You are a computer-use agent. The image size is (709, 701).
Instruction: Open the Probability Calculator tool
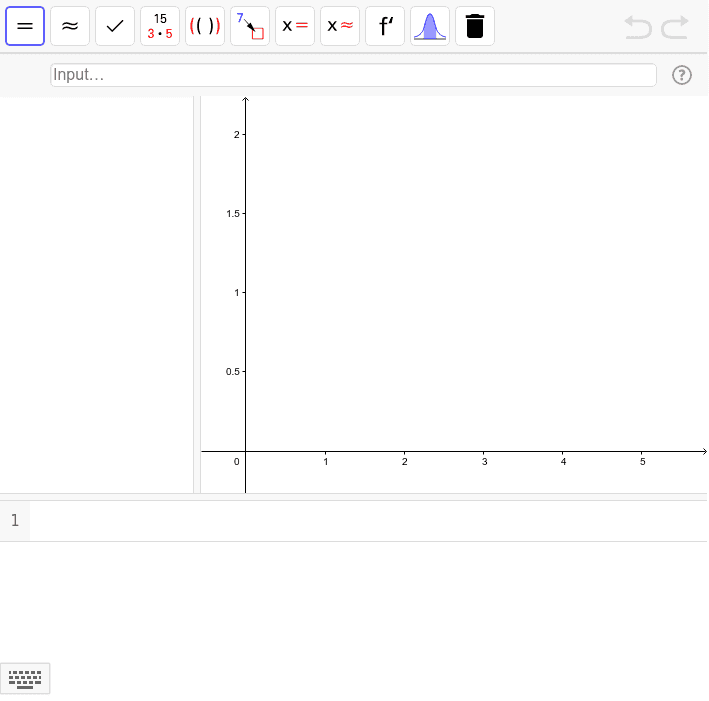click(x=430, y=26)
